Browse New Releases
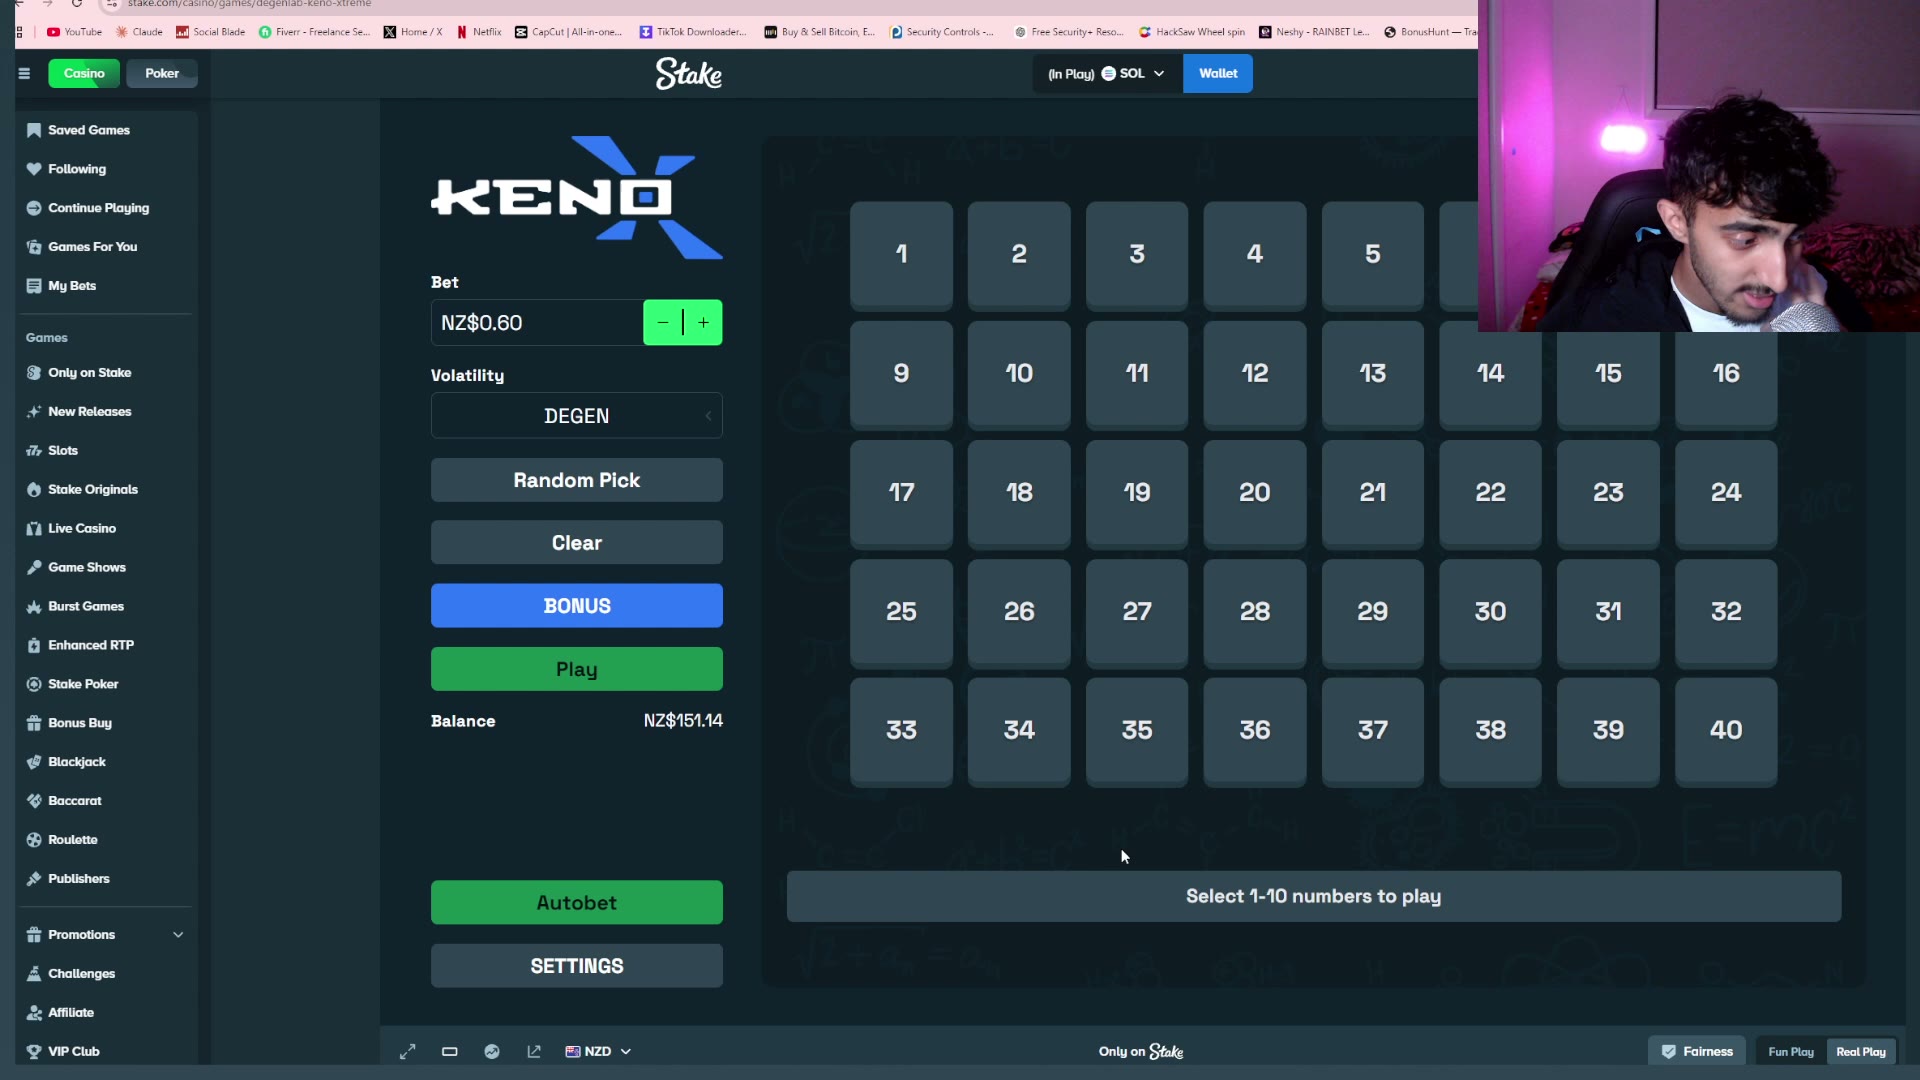This screenshot has height=1080, width=1920. coord(89,412)
